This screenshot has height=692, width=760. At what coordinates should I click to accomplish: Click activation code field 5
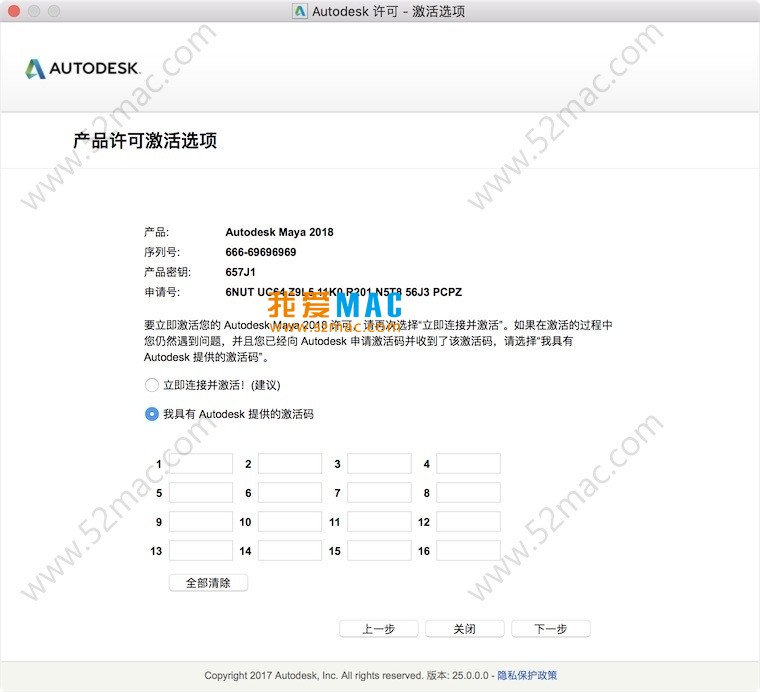(201, 493)
